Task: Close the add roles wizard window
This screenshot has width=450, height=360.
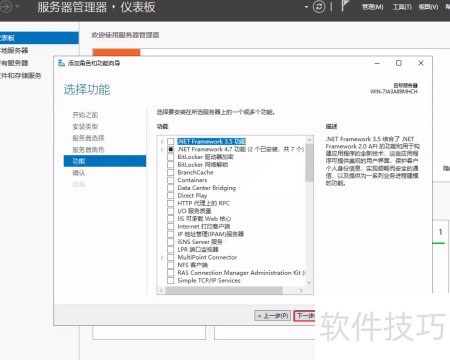Action: point(421,63)
